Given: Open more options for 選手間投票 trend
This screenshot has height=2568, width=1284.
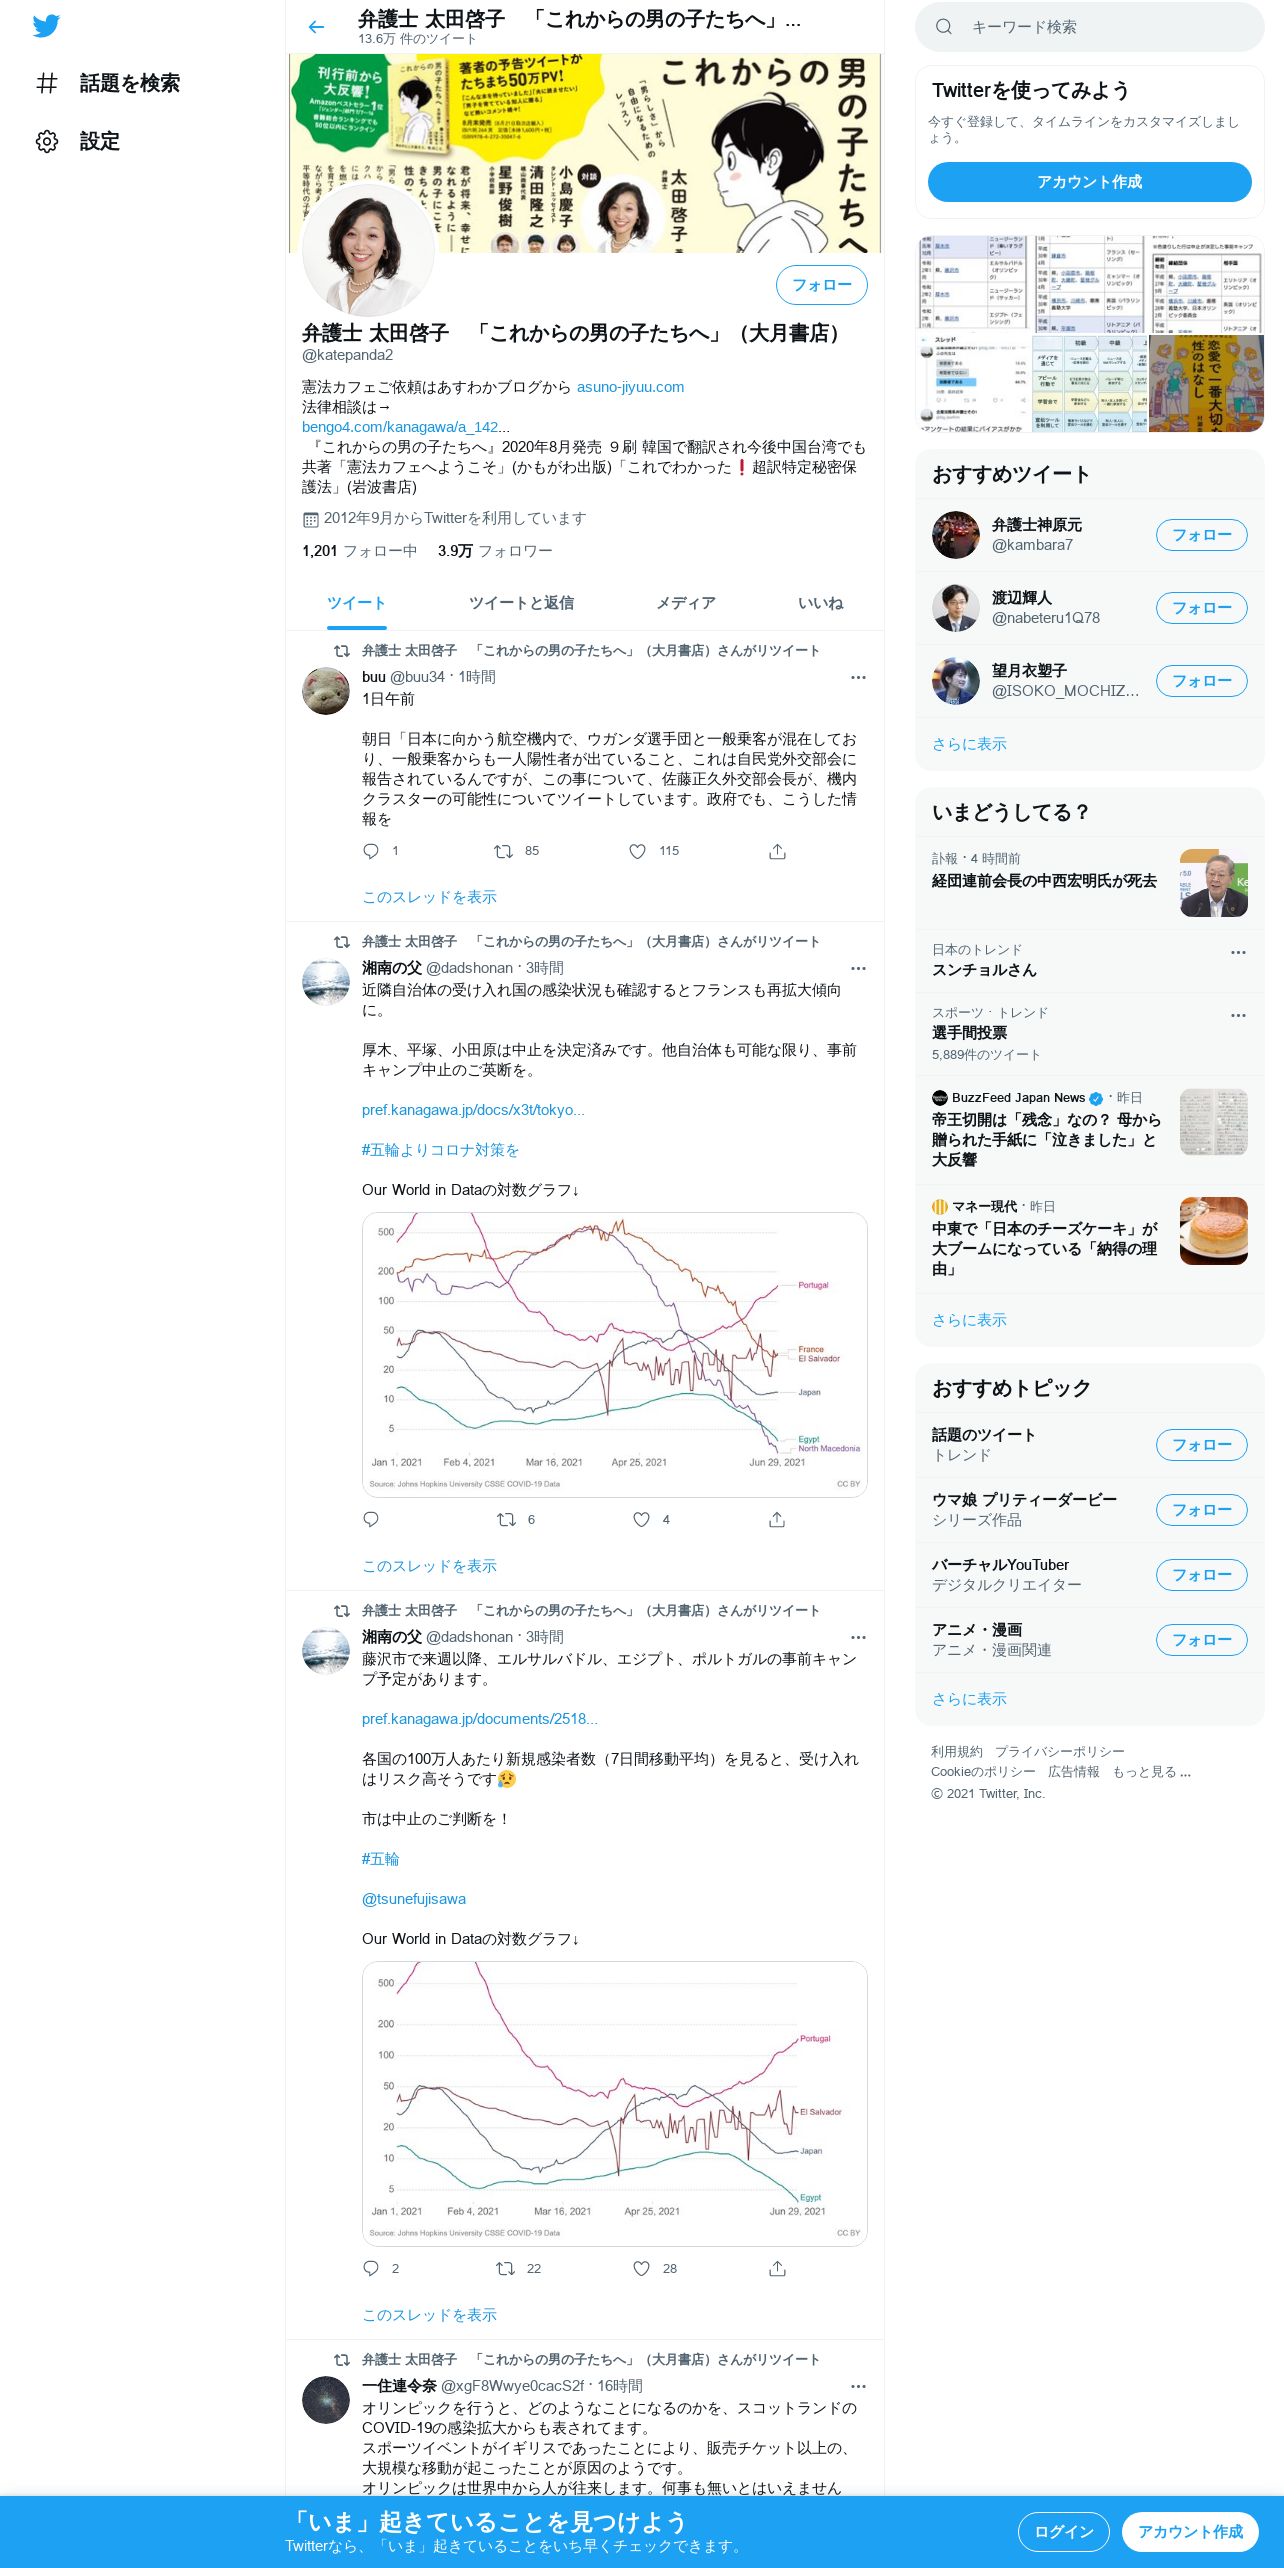Looking at the screenshot, I should coord(1238,1015).
